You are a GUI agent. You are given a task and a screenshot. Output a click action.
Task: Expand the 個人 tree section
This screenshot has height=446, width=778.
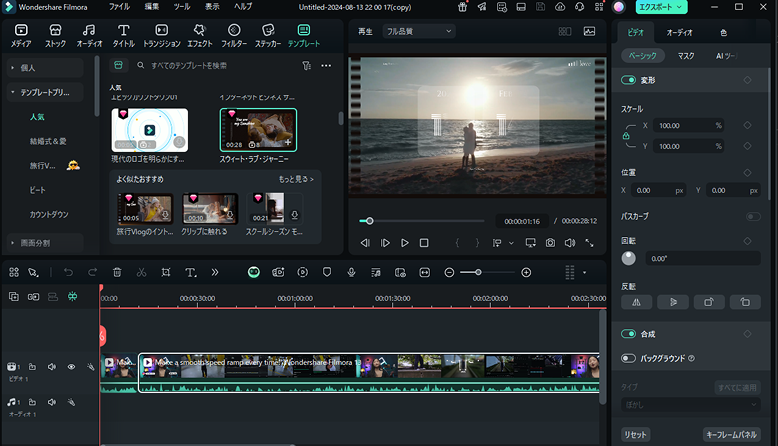12,67
